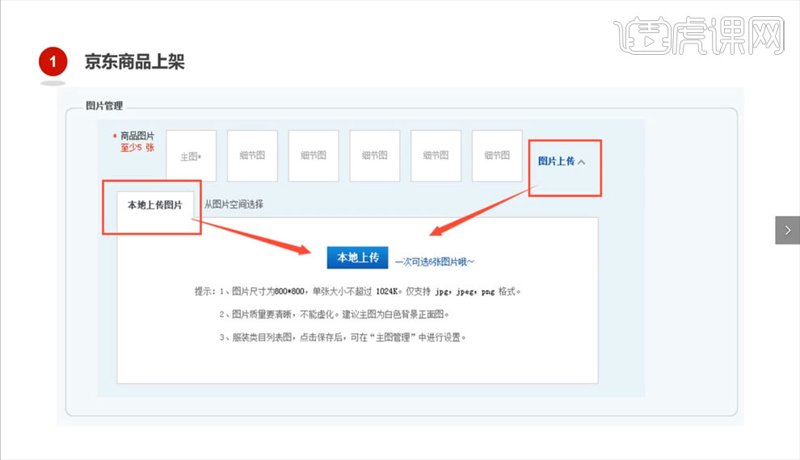Viewport: 800px width, 460px height.
Task: Collapse the 图片上传 expander
Action: 561,161
